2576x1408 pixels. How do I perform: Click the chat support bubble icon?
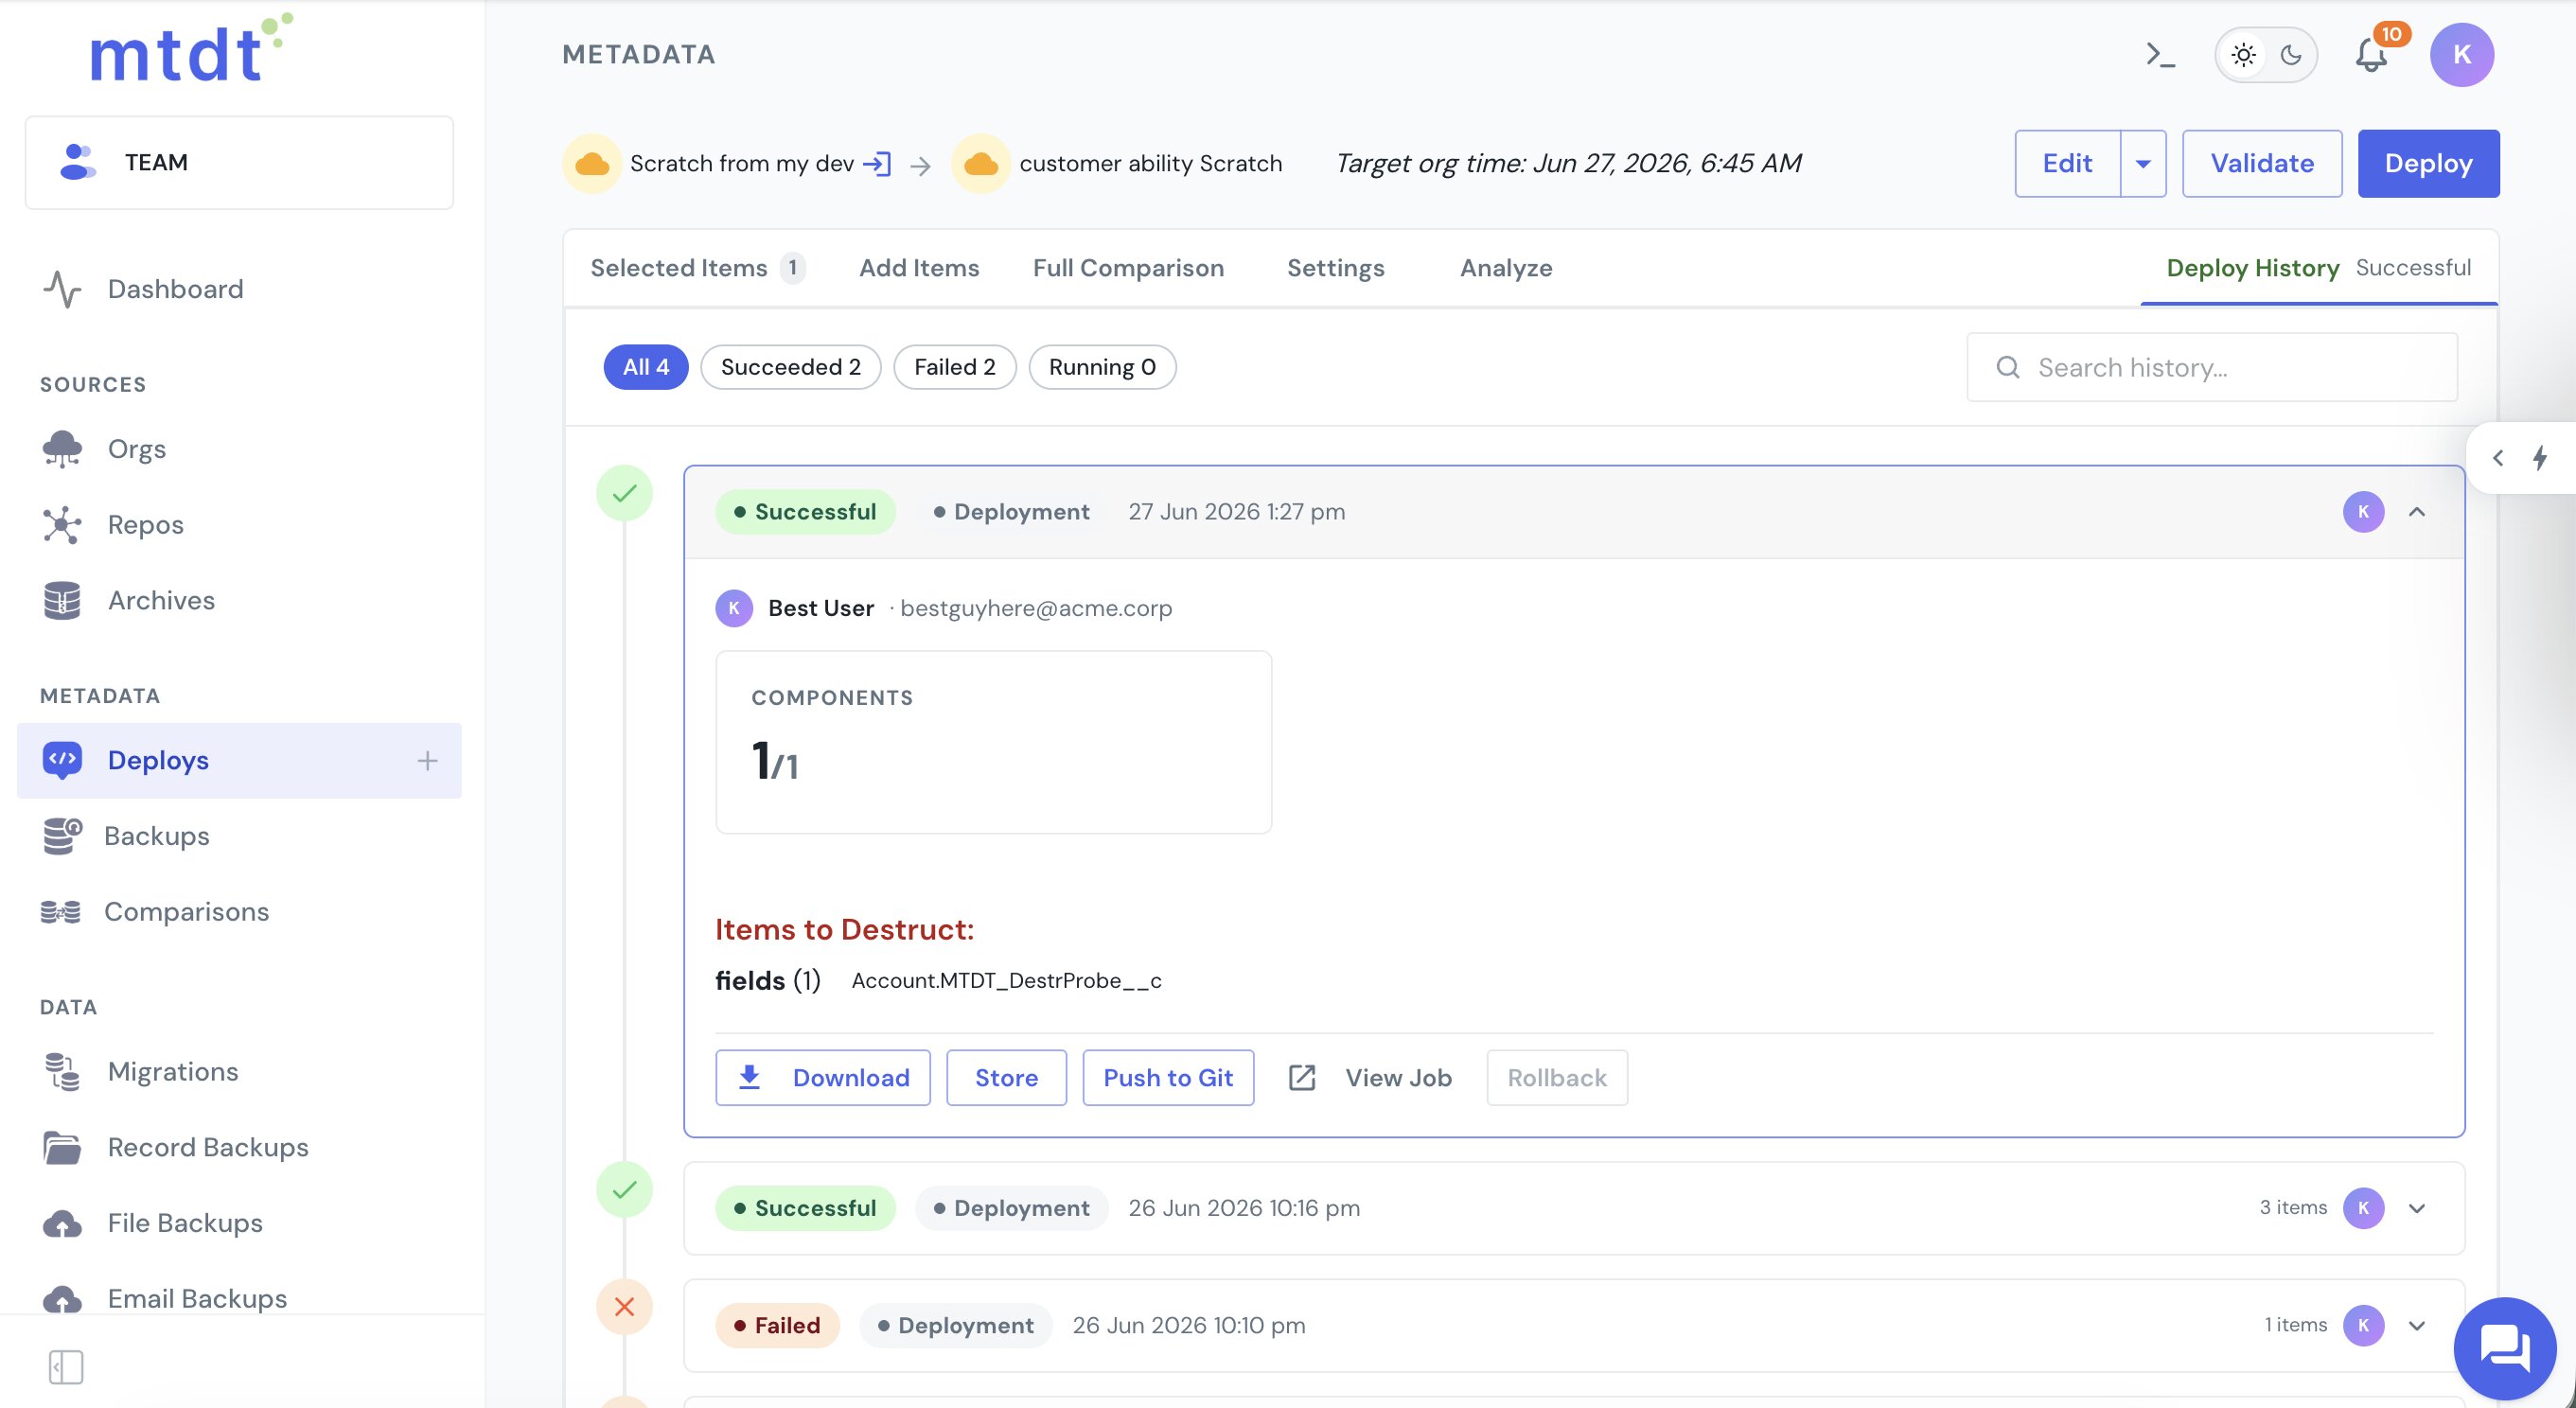pos(2504,1349)
